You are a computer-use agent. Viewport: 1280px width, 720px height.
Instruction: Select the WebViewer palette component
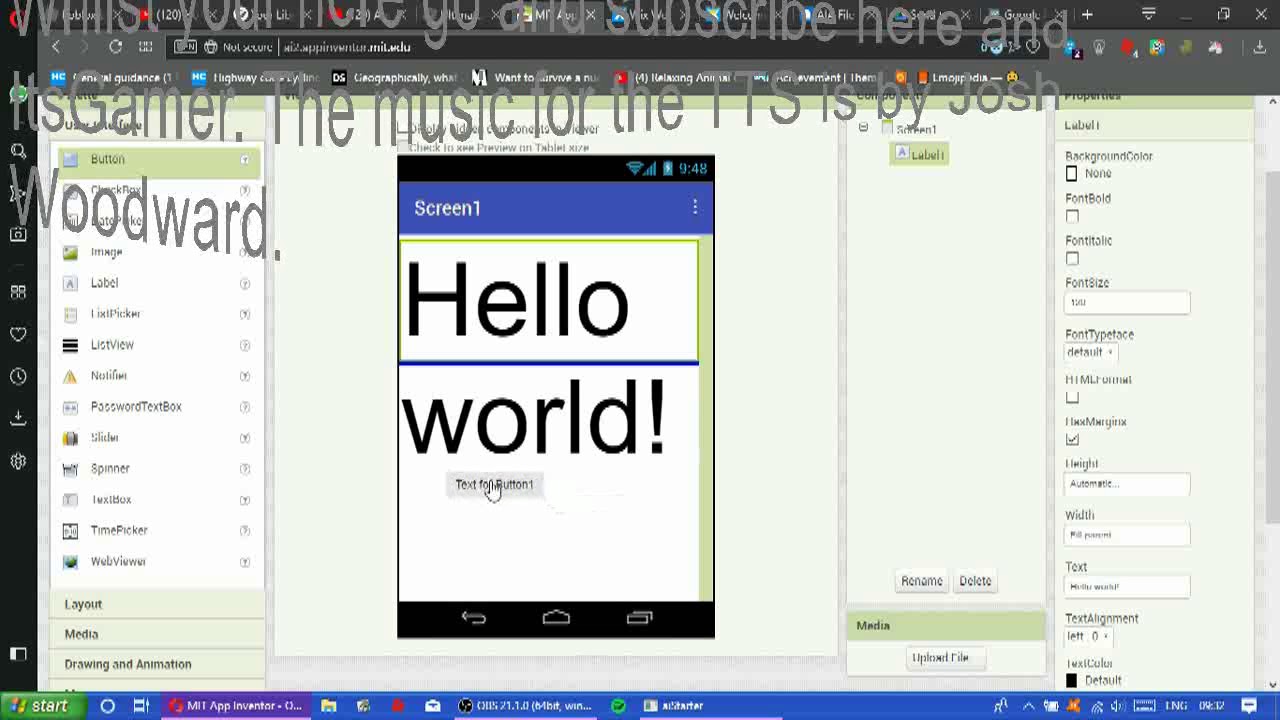pyautogui.click(x=118, y=562)
